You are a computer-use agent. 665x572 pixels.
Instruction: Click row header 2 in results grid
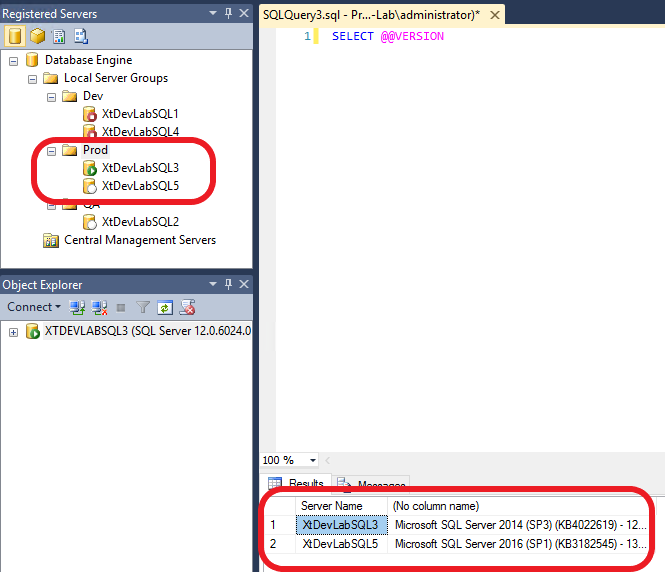280,544
